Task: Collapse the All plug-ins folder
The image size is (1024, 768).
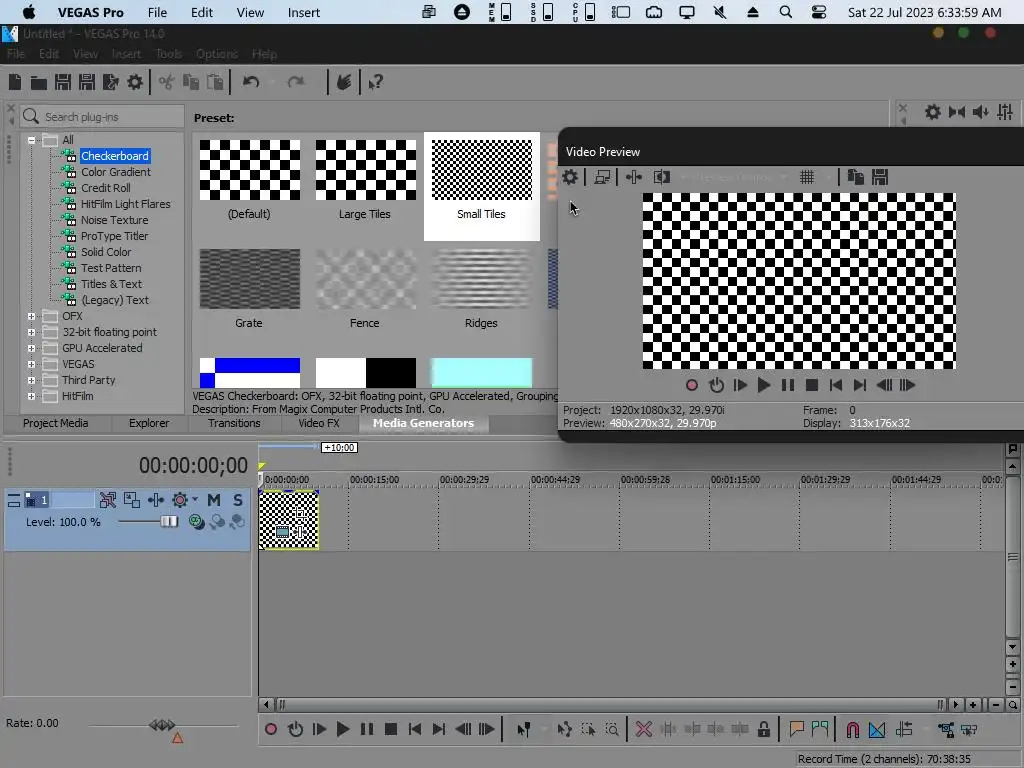Action: coord(31,140)
